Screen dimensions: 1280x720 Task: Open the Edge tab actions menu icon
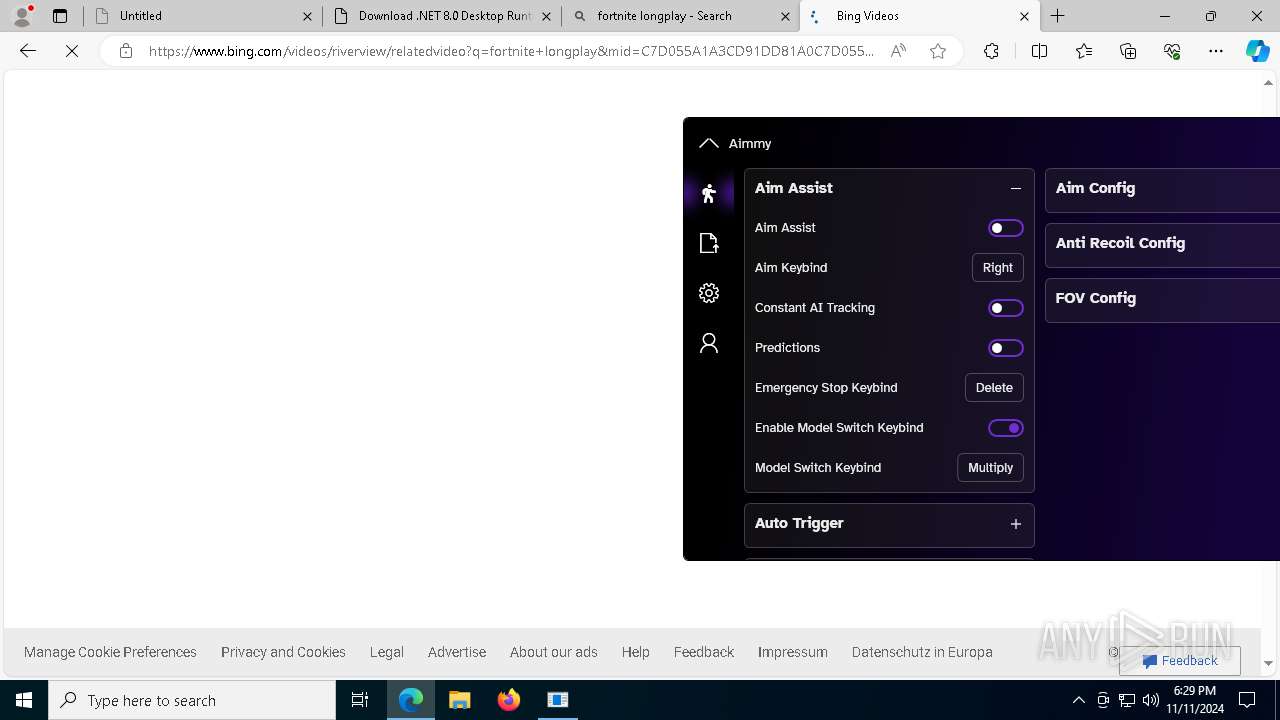(x=60, y=16)
